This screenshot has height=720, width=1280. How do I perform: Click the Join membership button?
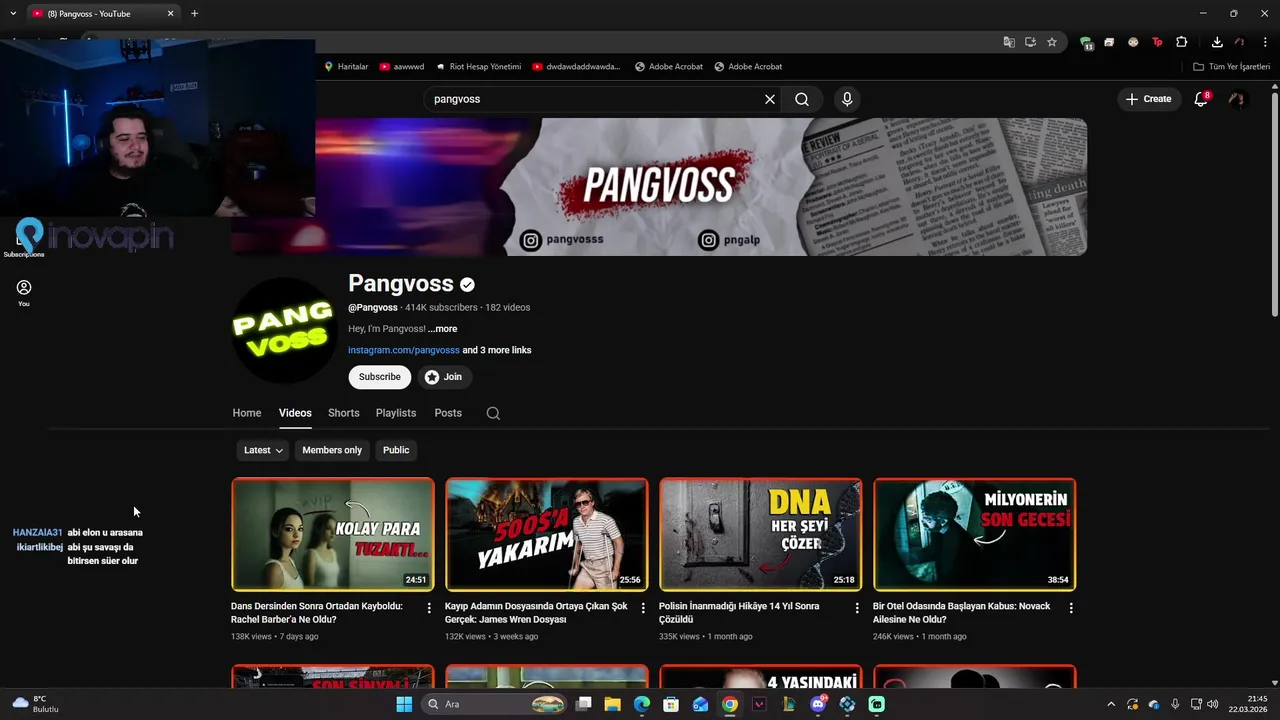pos(444,377)
